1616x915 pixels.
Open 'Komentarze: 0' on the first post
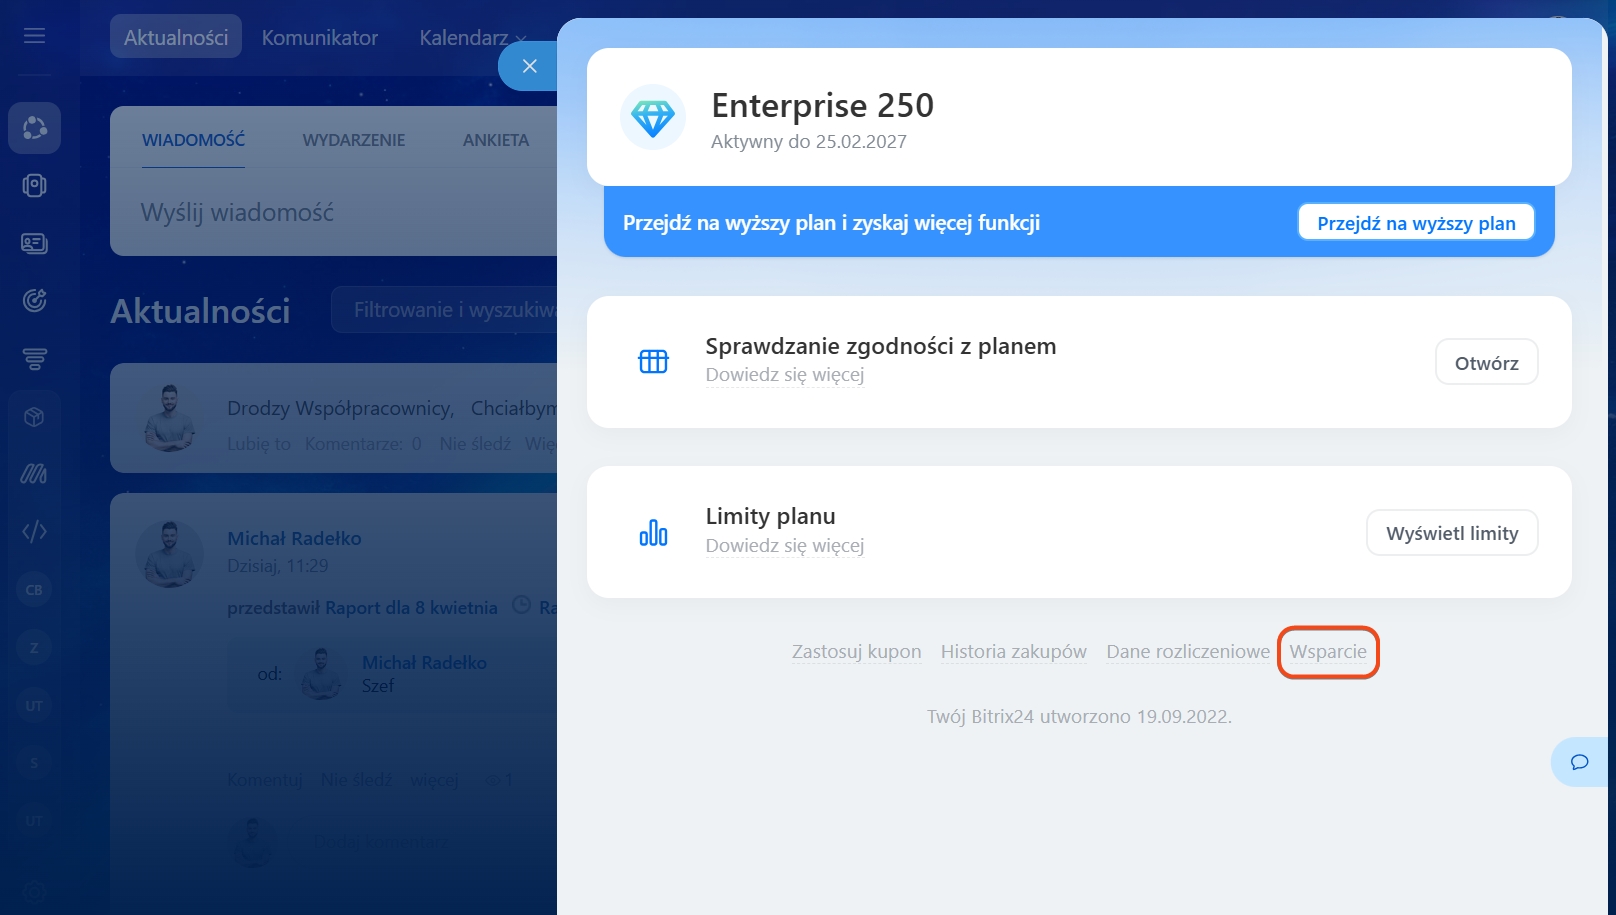tap(363, 444)
